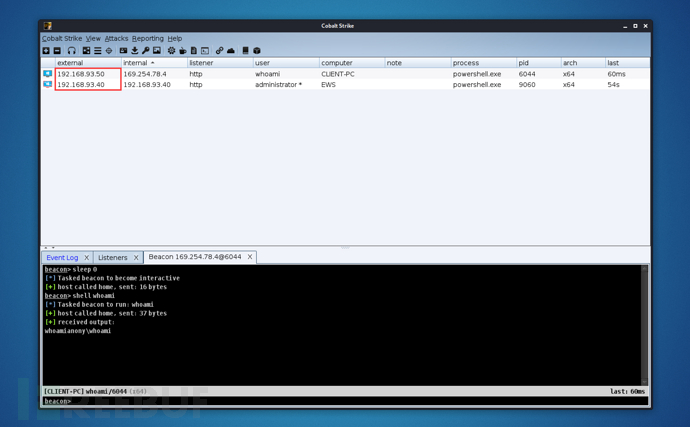This screenshot has width=690, height=427.
Task: Select the EWS session computer icon
Action: pyautogui.click(x=48, y=84)
